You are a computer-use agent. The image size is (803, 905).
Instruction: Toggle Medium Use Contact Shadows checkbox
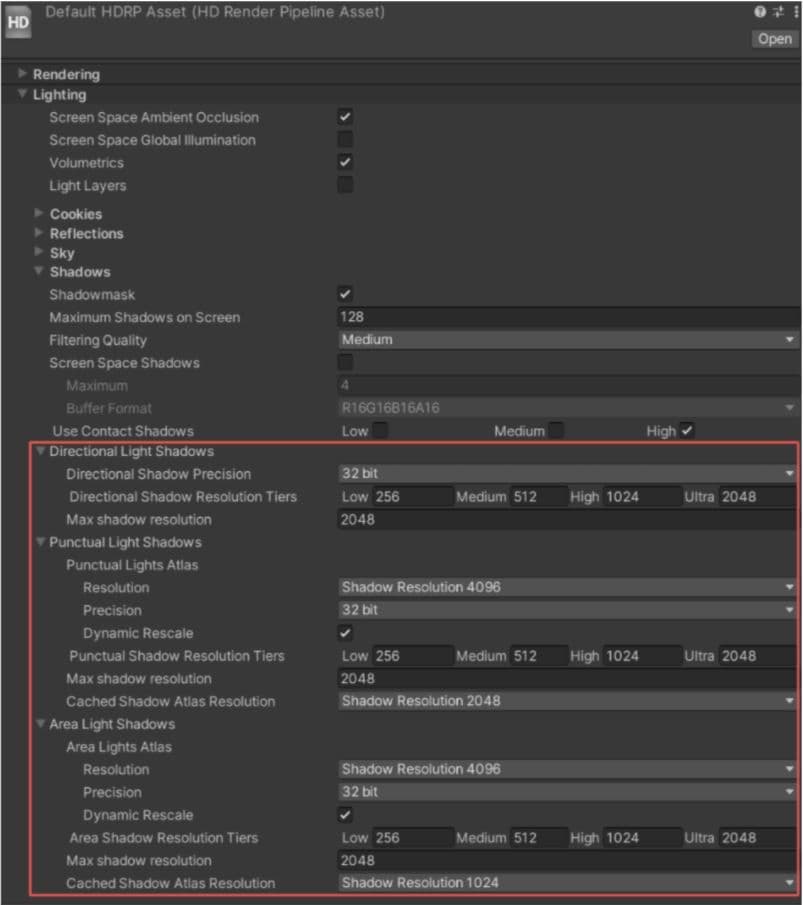[x=556, y=431]
